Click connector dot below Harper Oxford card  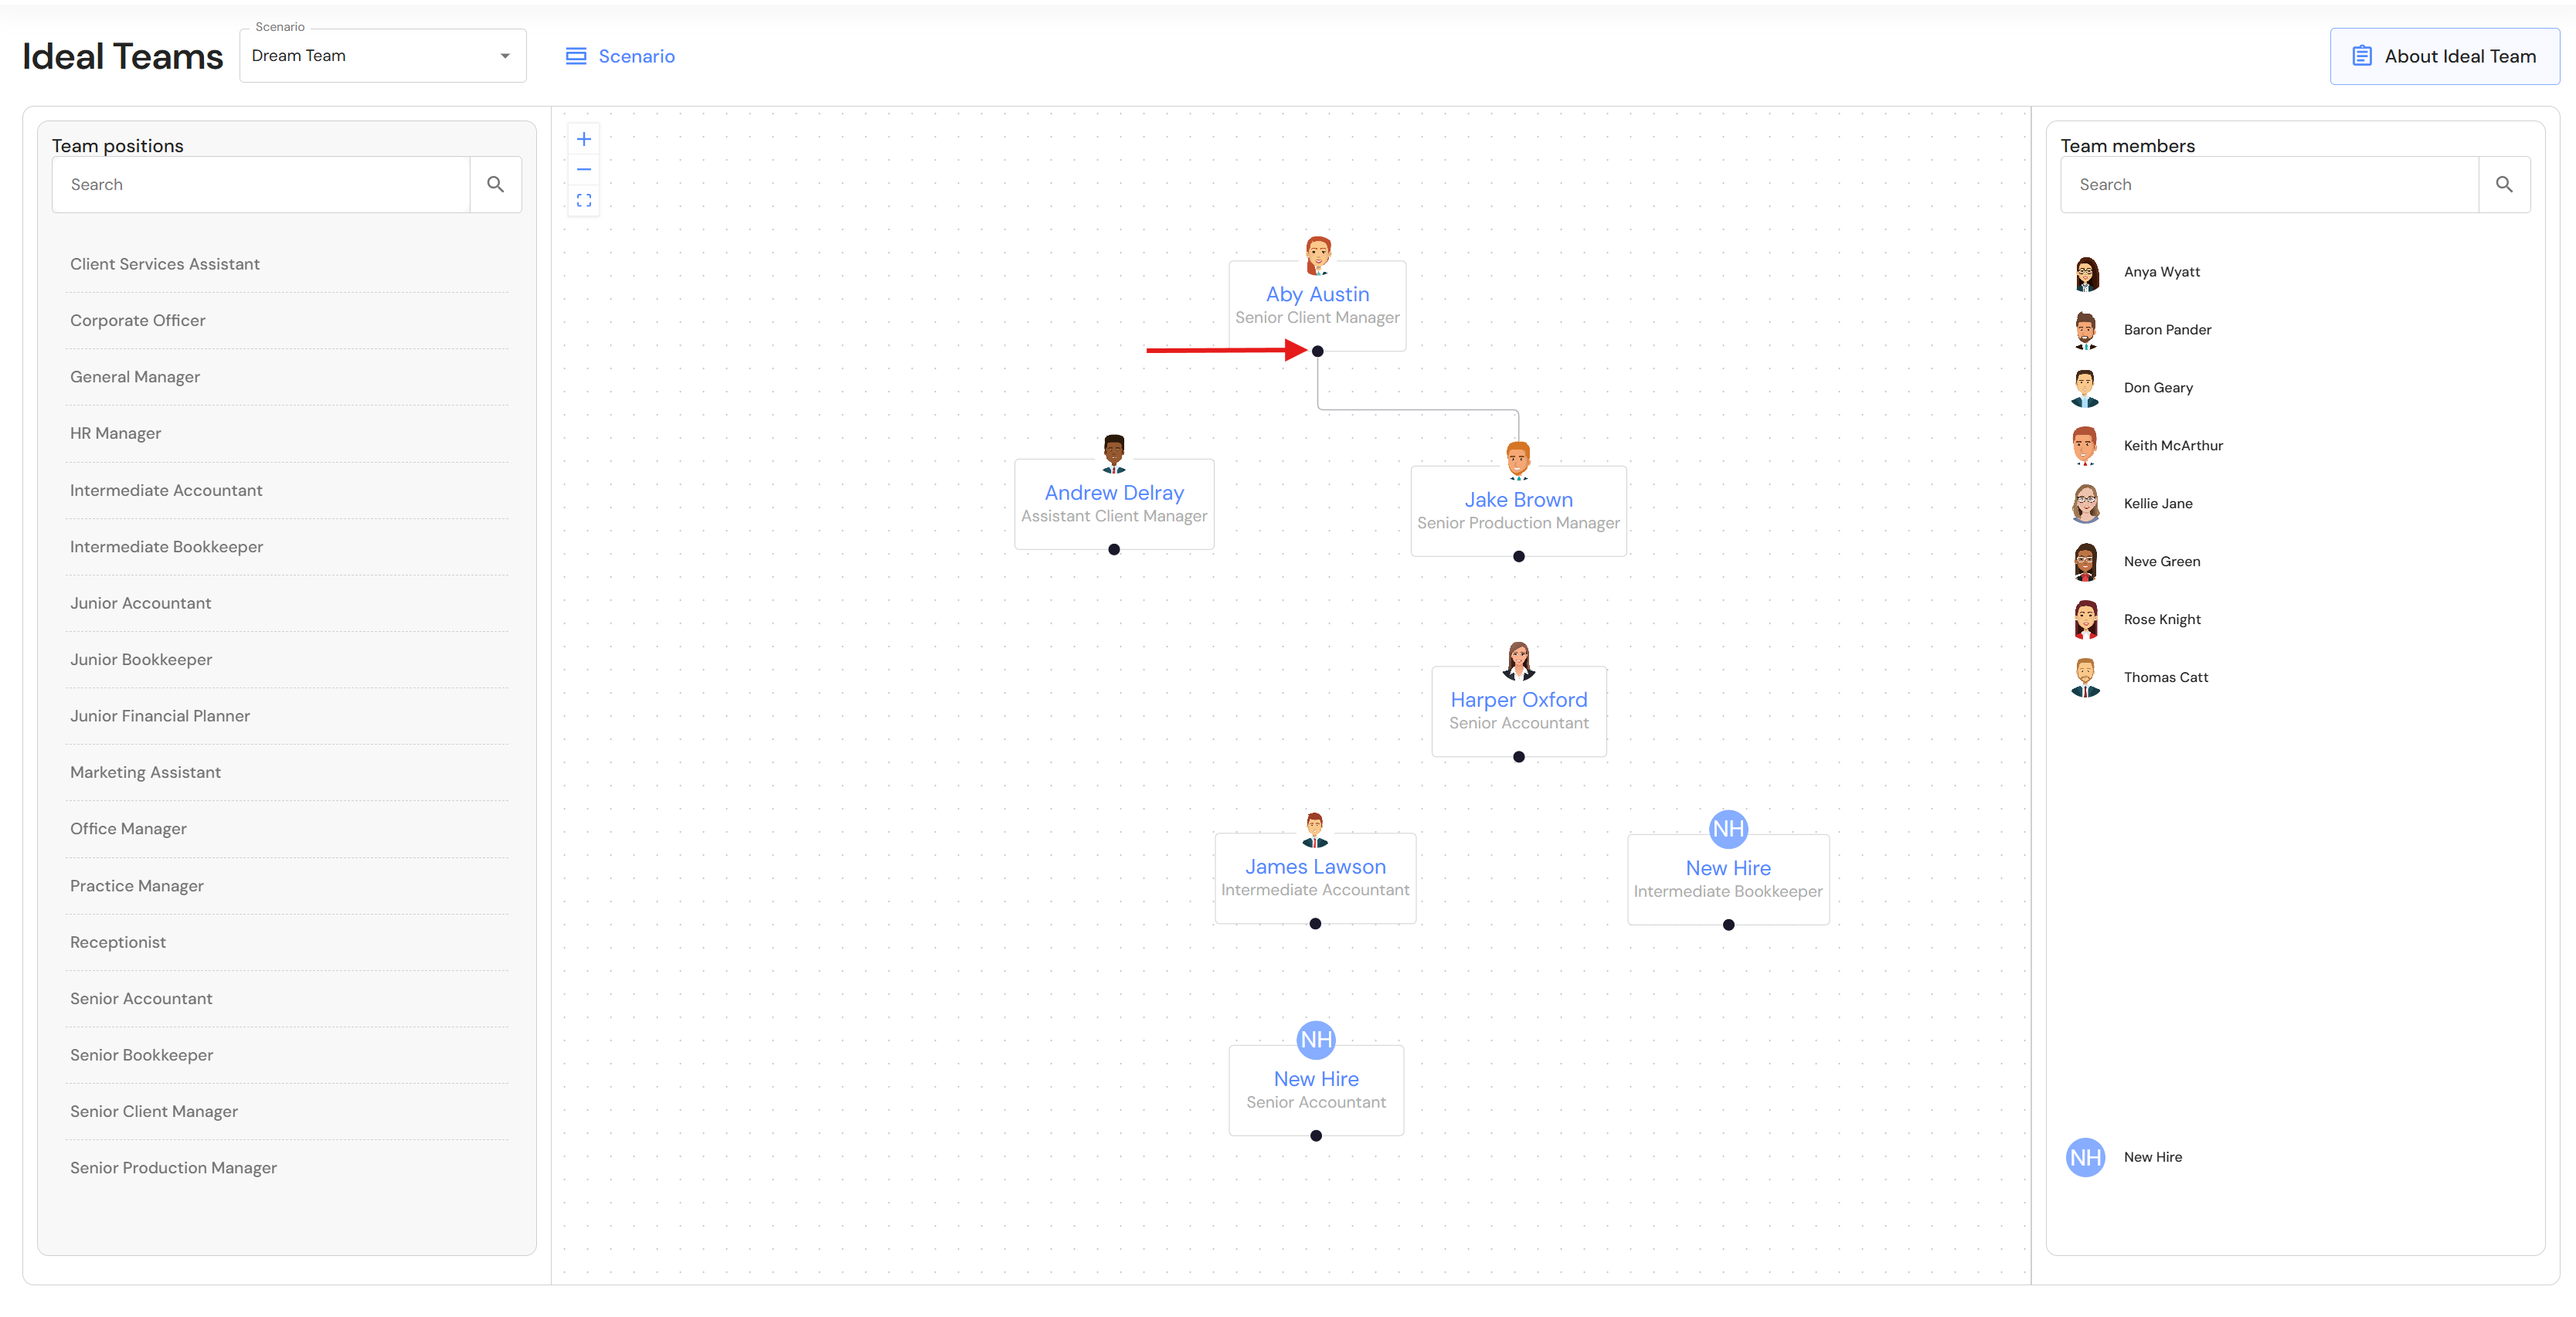pos(1518,757)
